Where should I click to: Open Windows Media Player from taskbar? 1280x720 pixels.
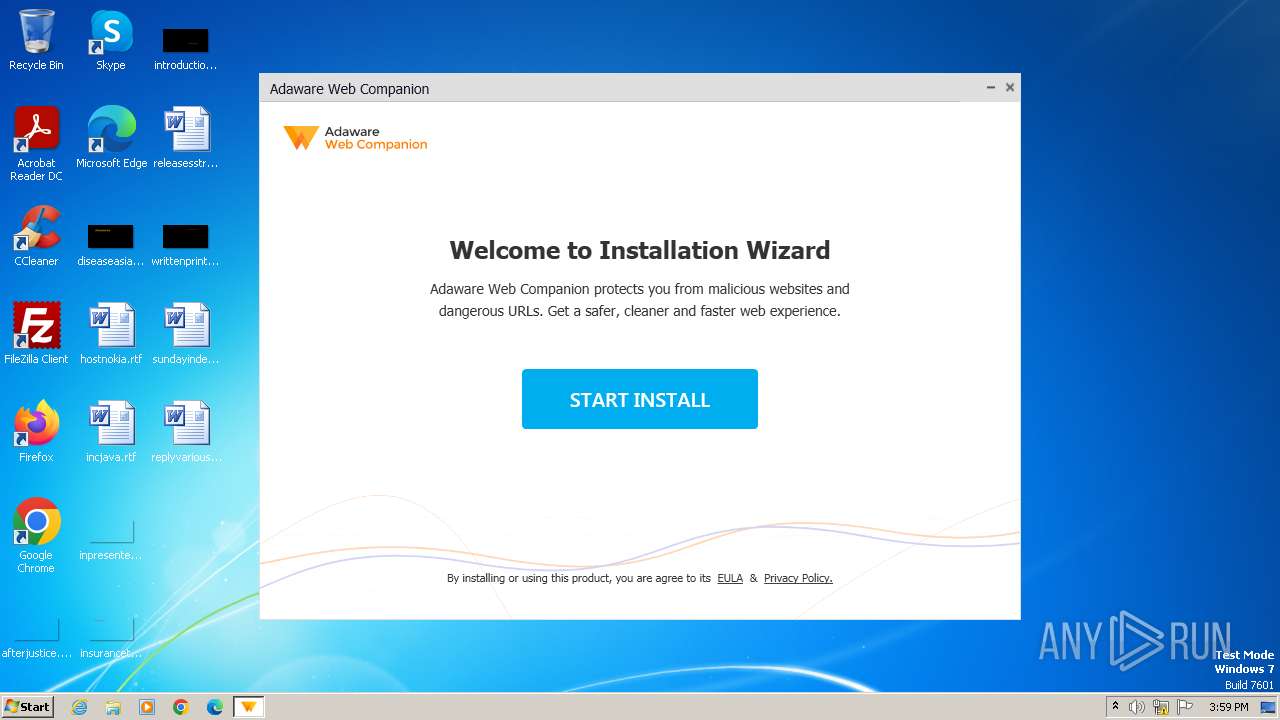click(147, 707)
